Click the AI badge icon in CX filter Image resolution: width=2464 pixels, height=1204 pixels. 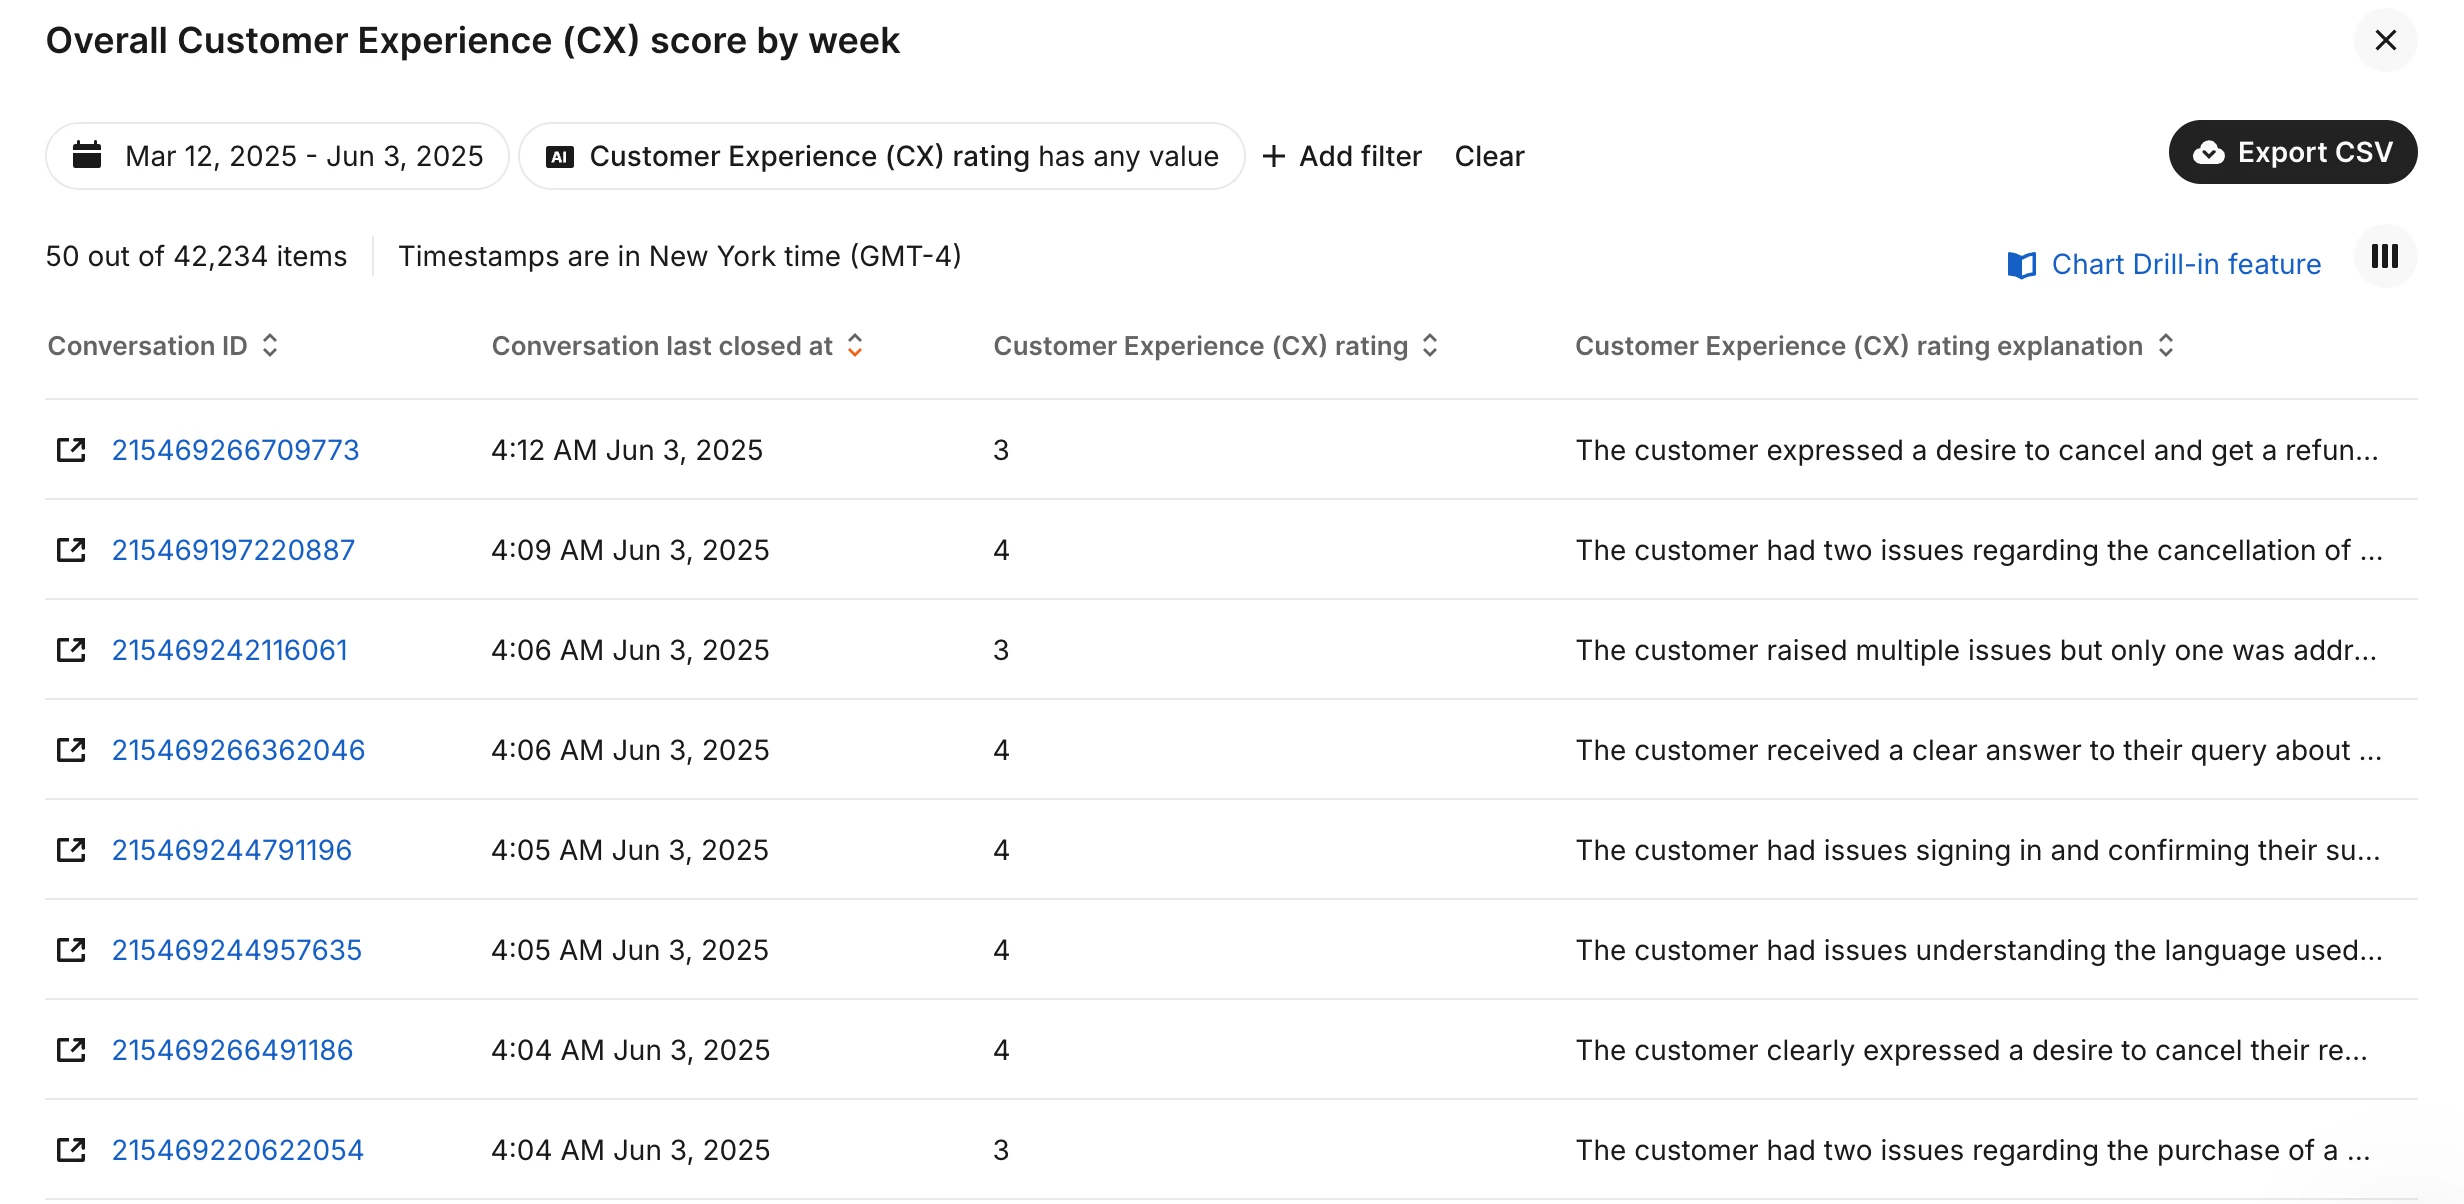pyautogui.click(x=560, y=156)
